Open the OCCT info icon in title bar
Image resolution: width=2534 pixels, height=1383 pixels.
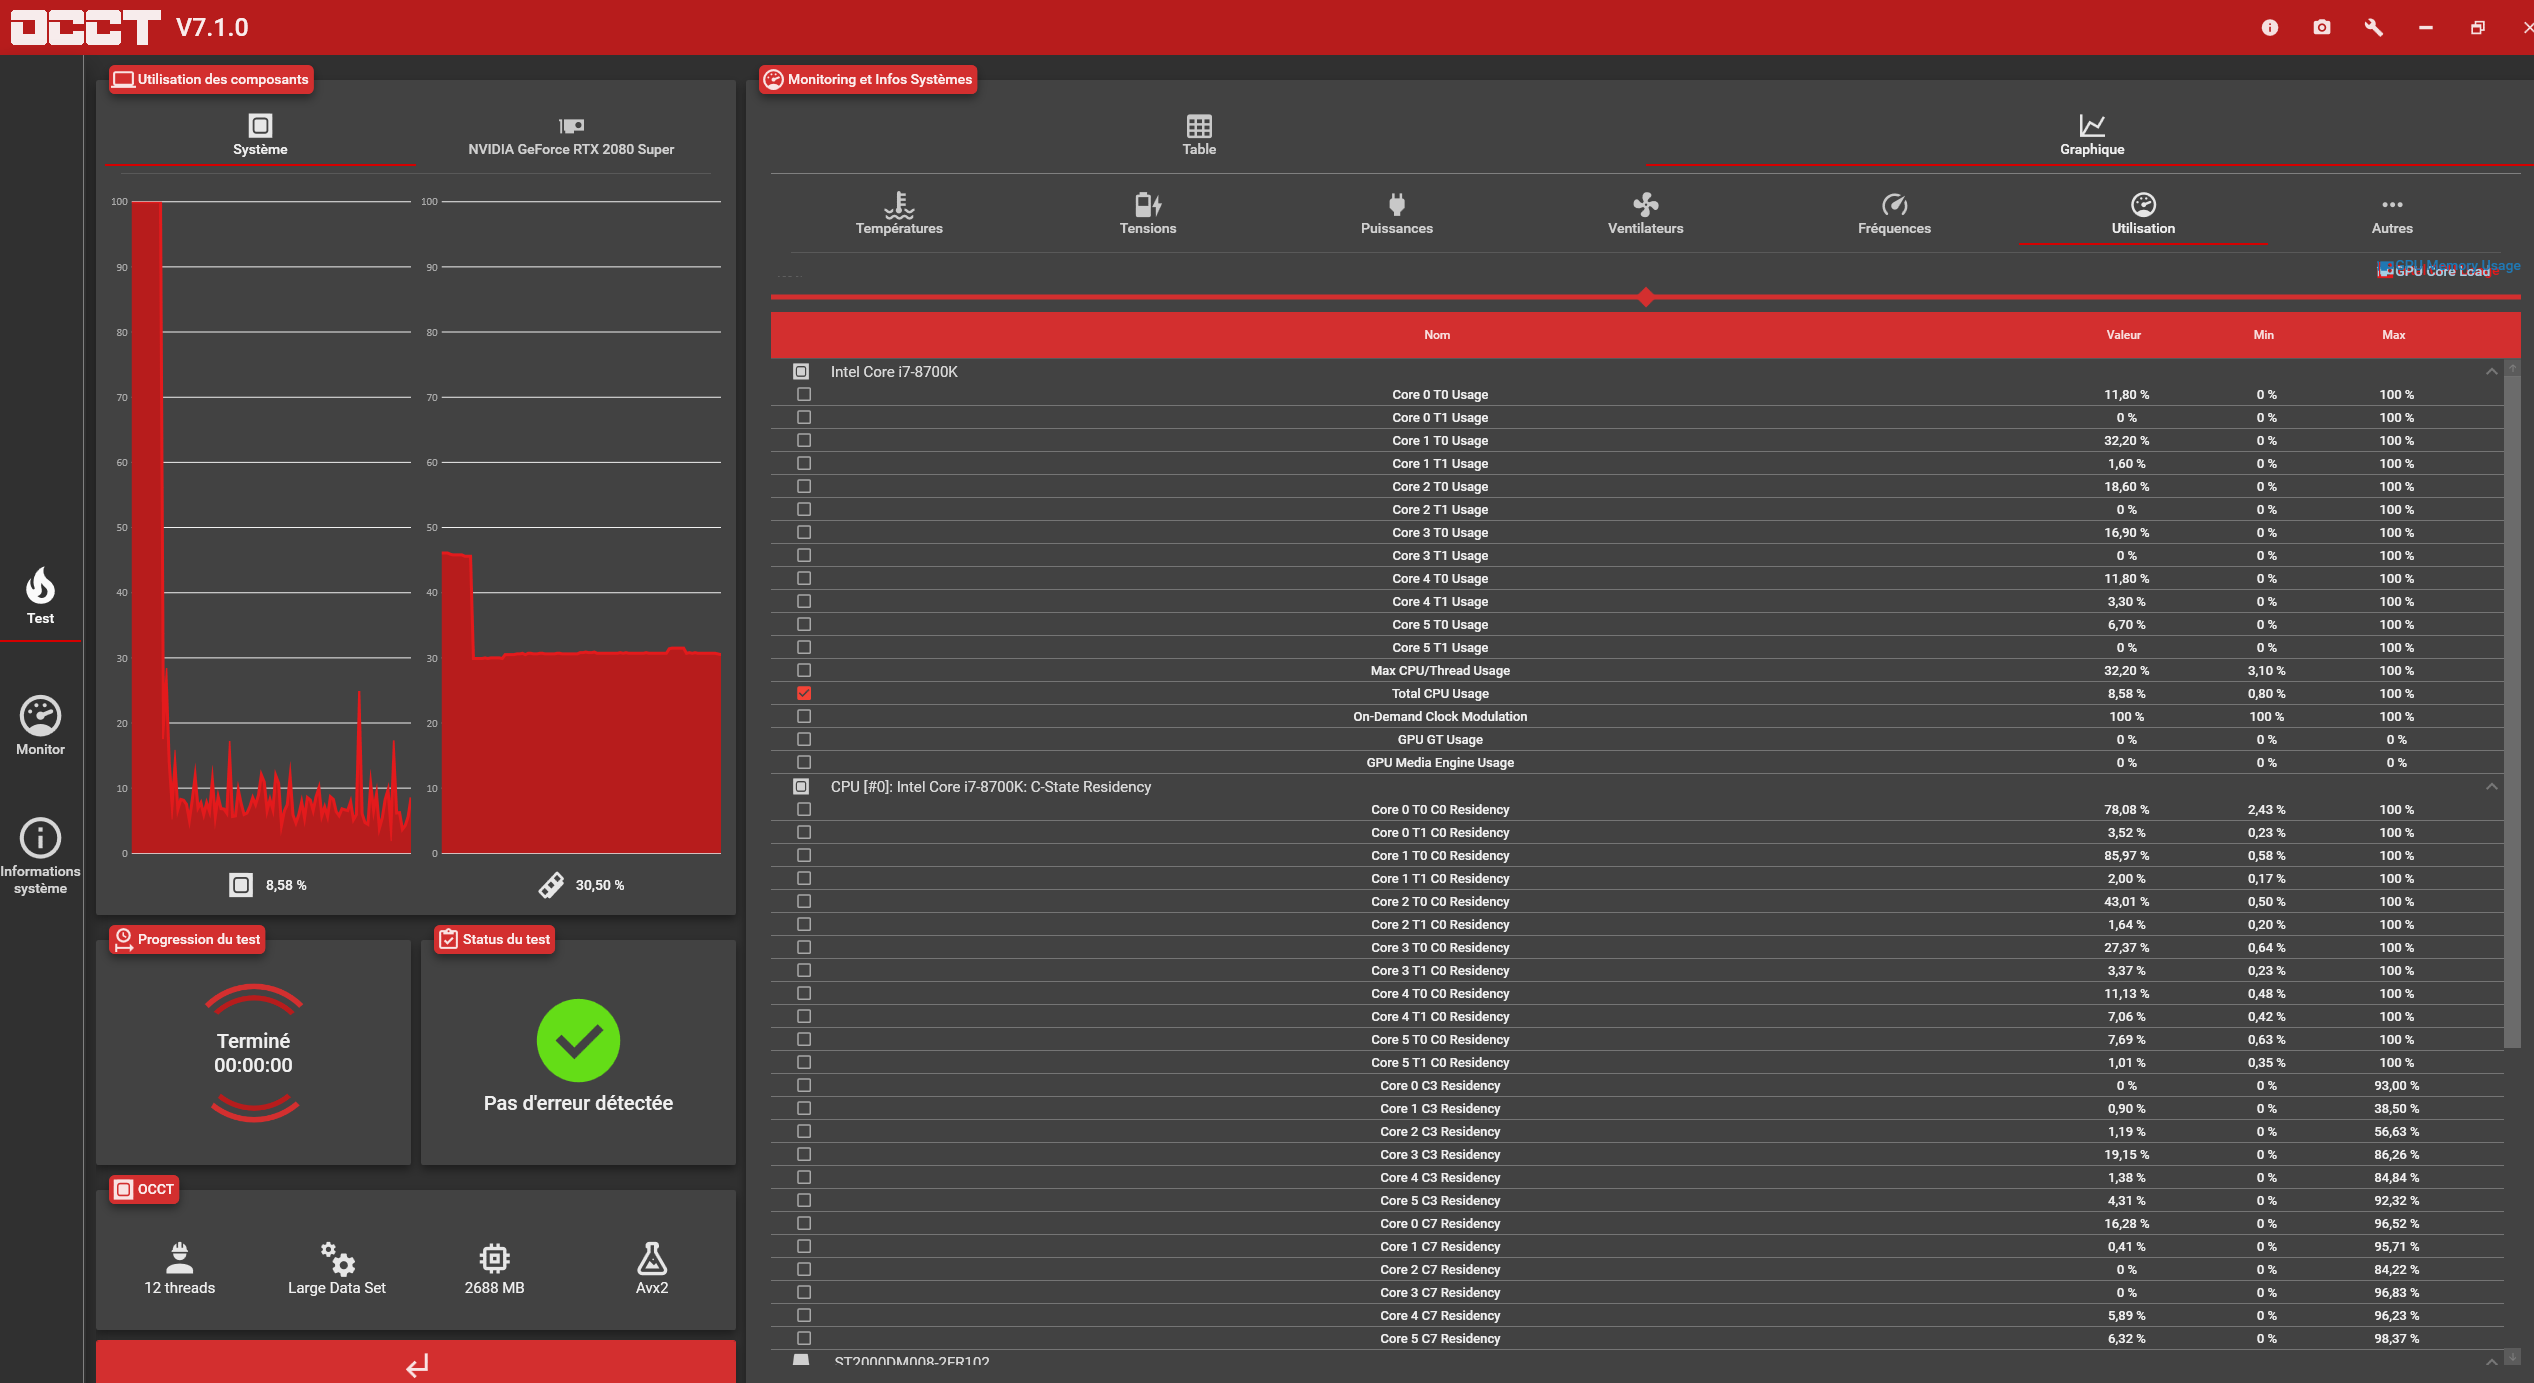coord(2269,27)
